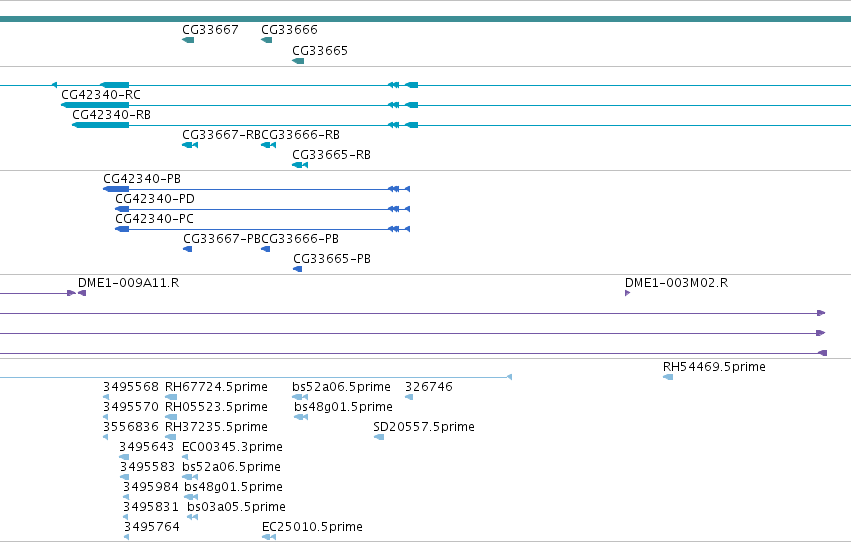Click the bs03a05.5prime EST label
The height and width of the screenshot is (542, 851).
236,508
